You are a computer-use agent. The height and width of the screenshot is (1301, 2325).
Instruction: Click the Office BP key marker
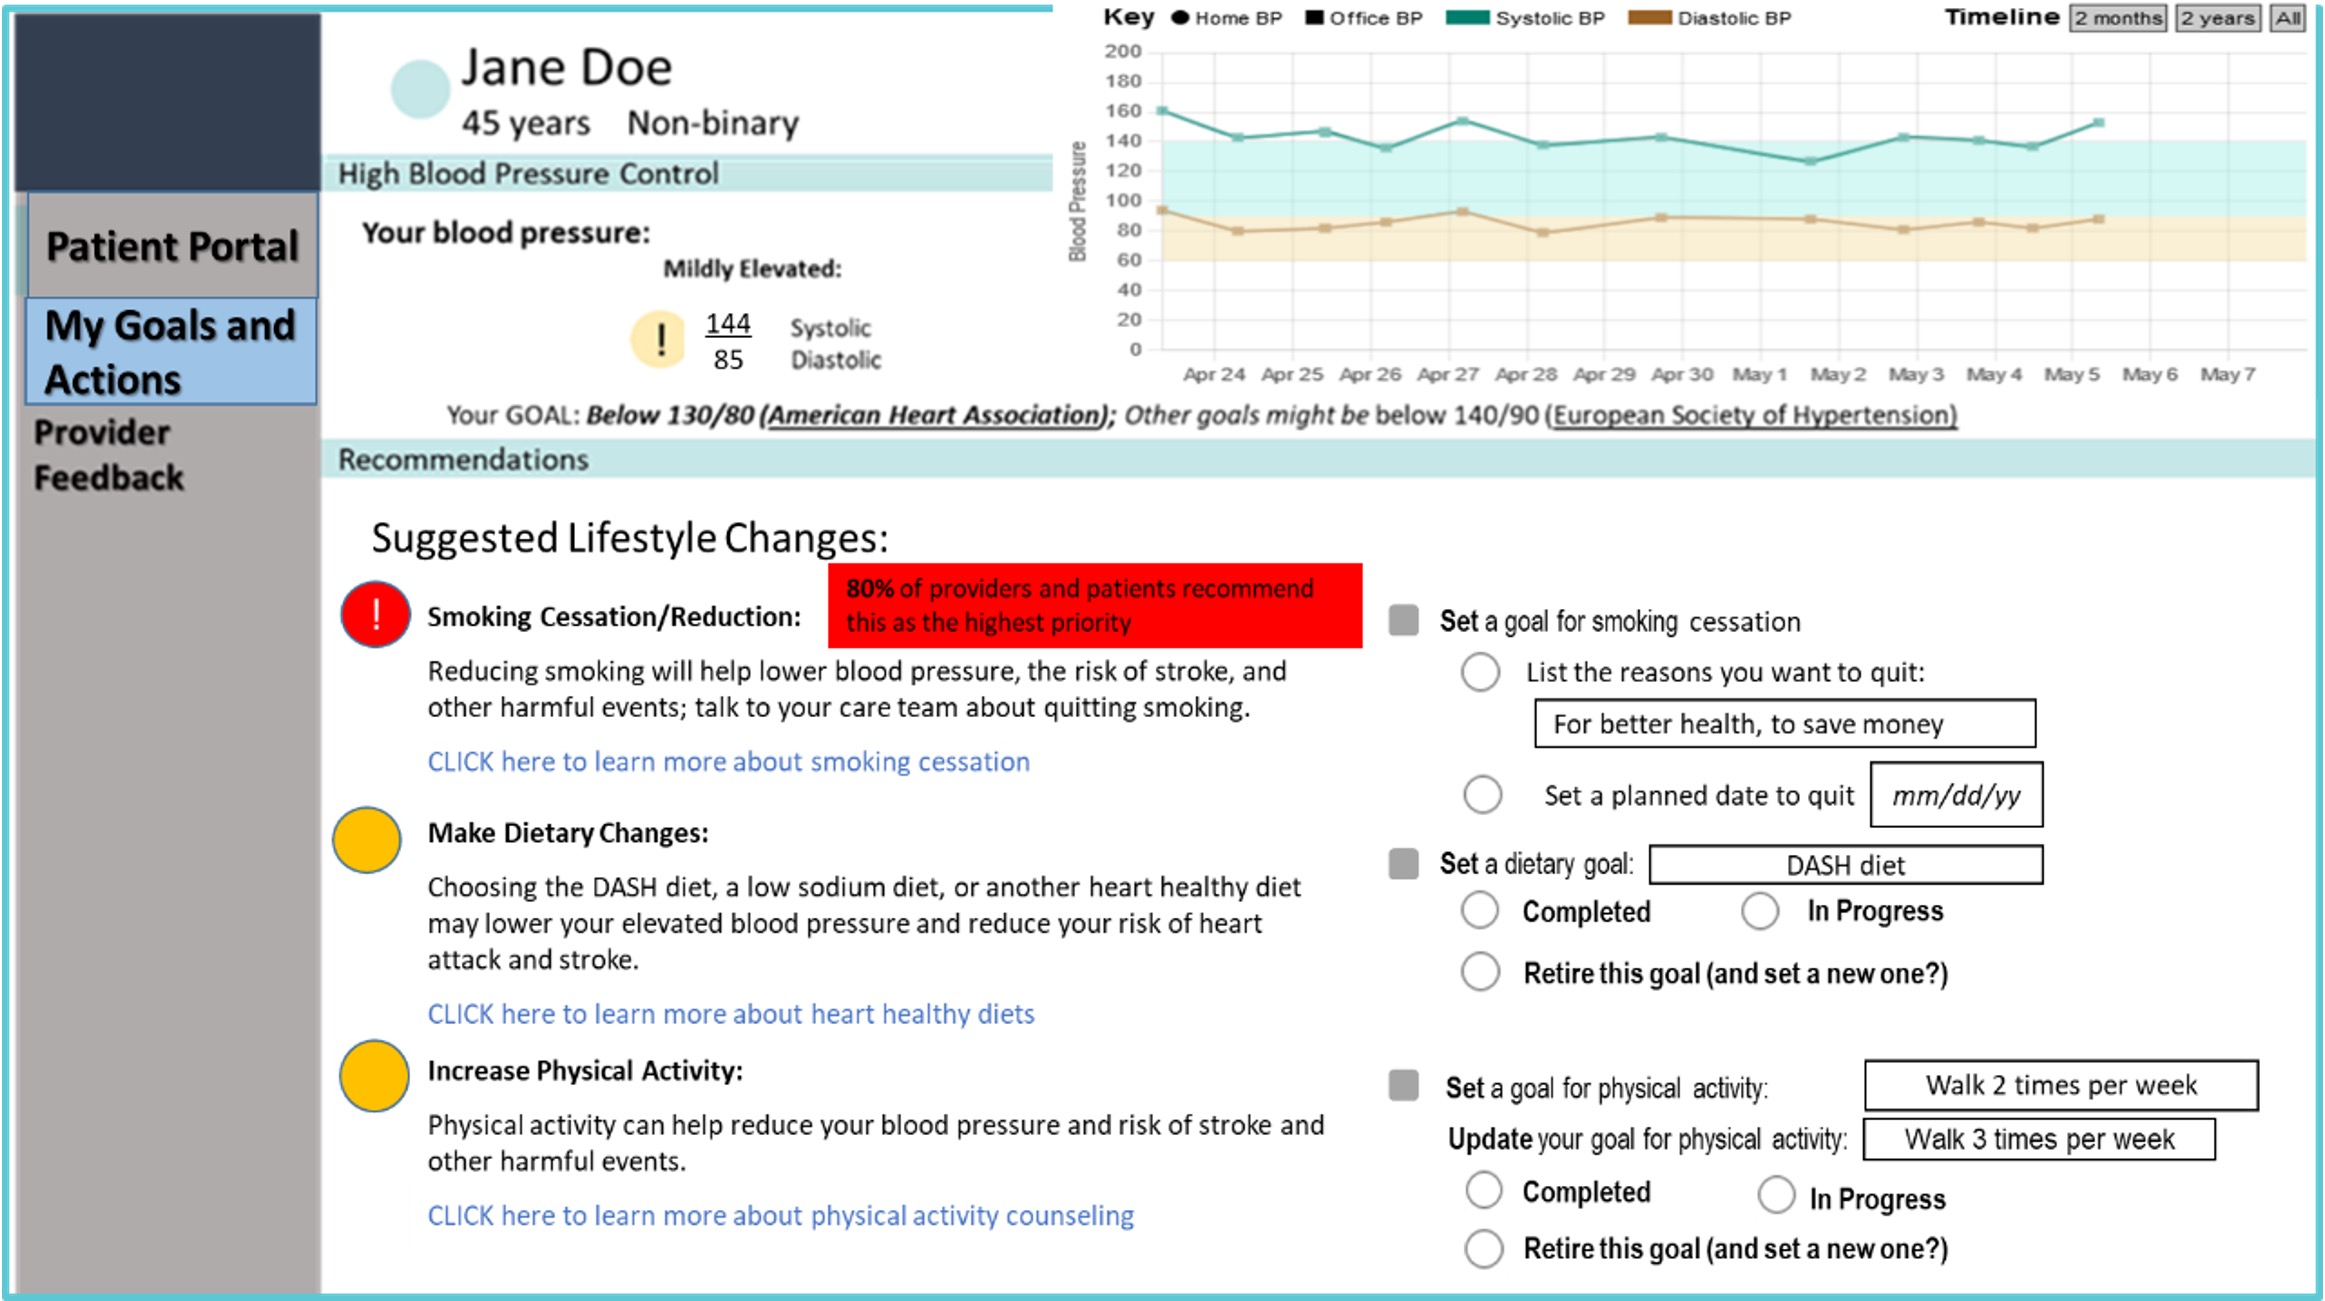1315,17
